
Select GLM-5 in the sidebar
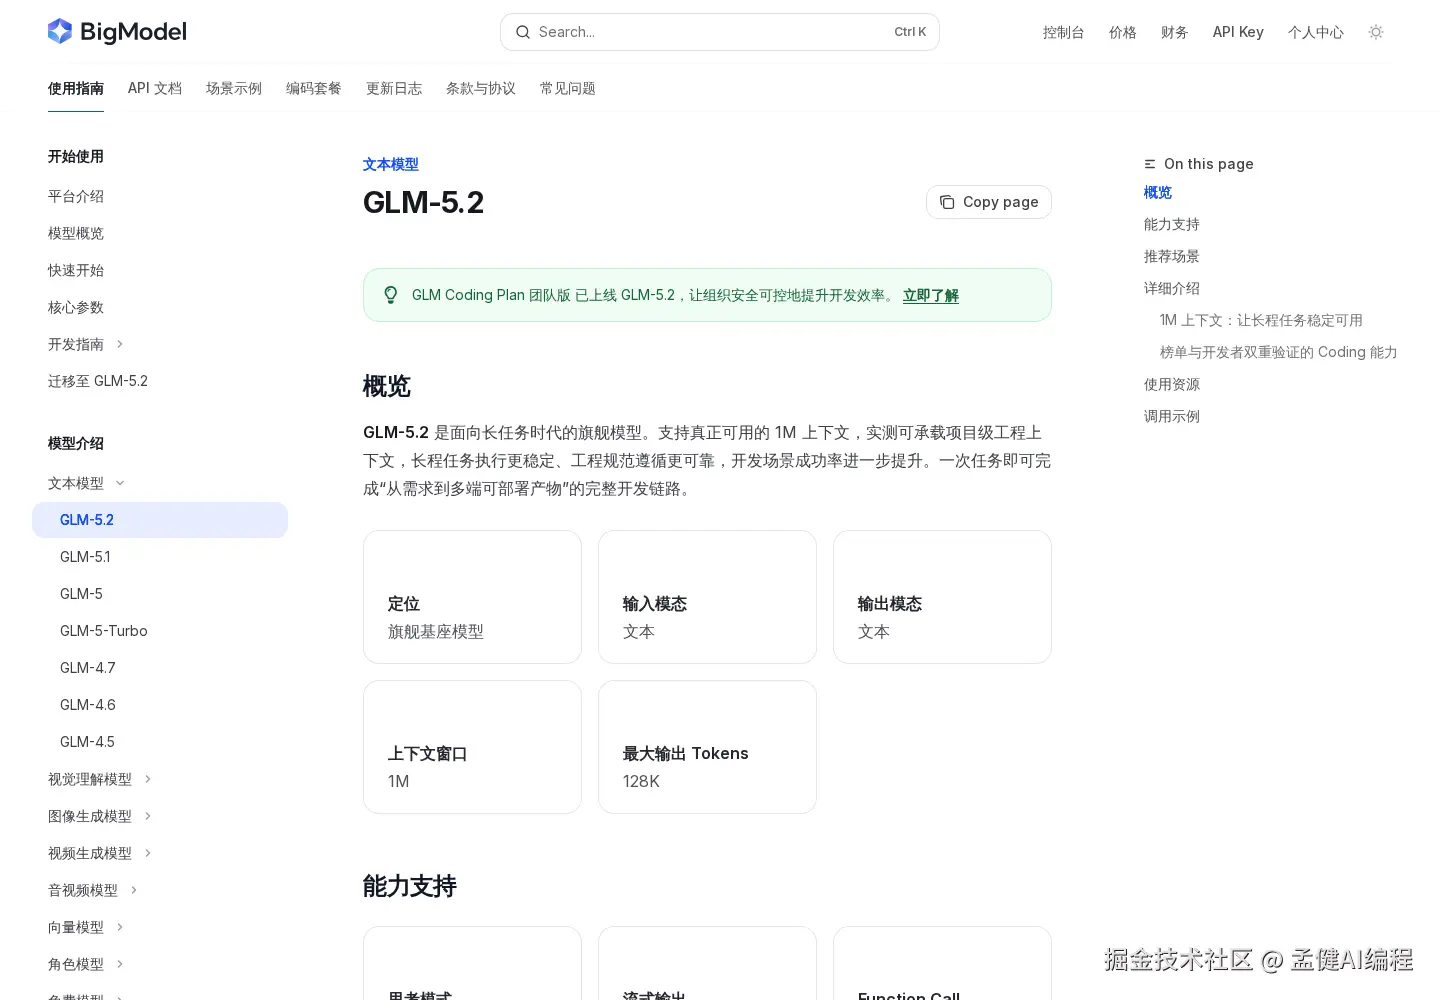click(82, 594)
